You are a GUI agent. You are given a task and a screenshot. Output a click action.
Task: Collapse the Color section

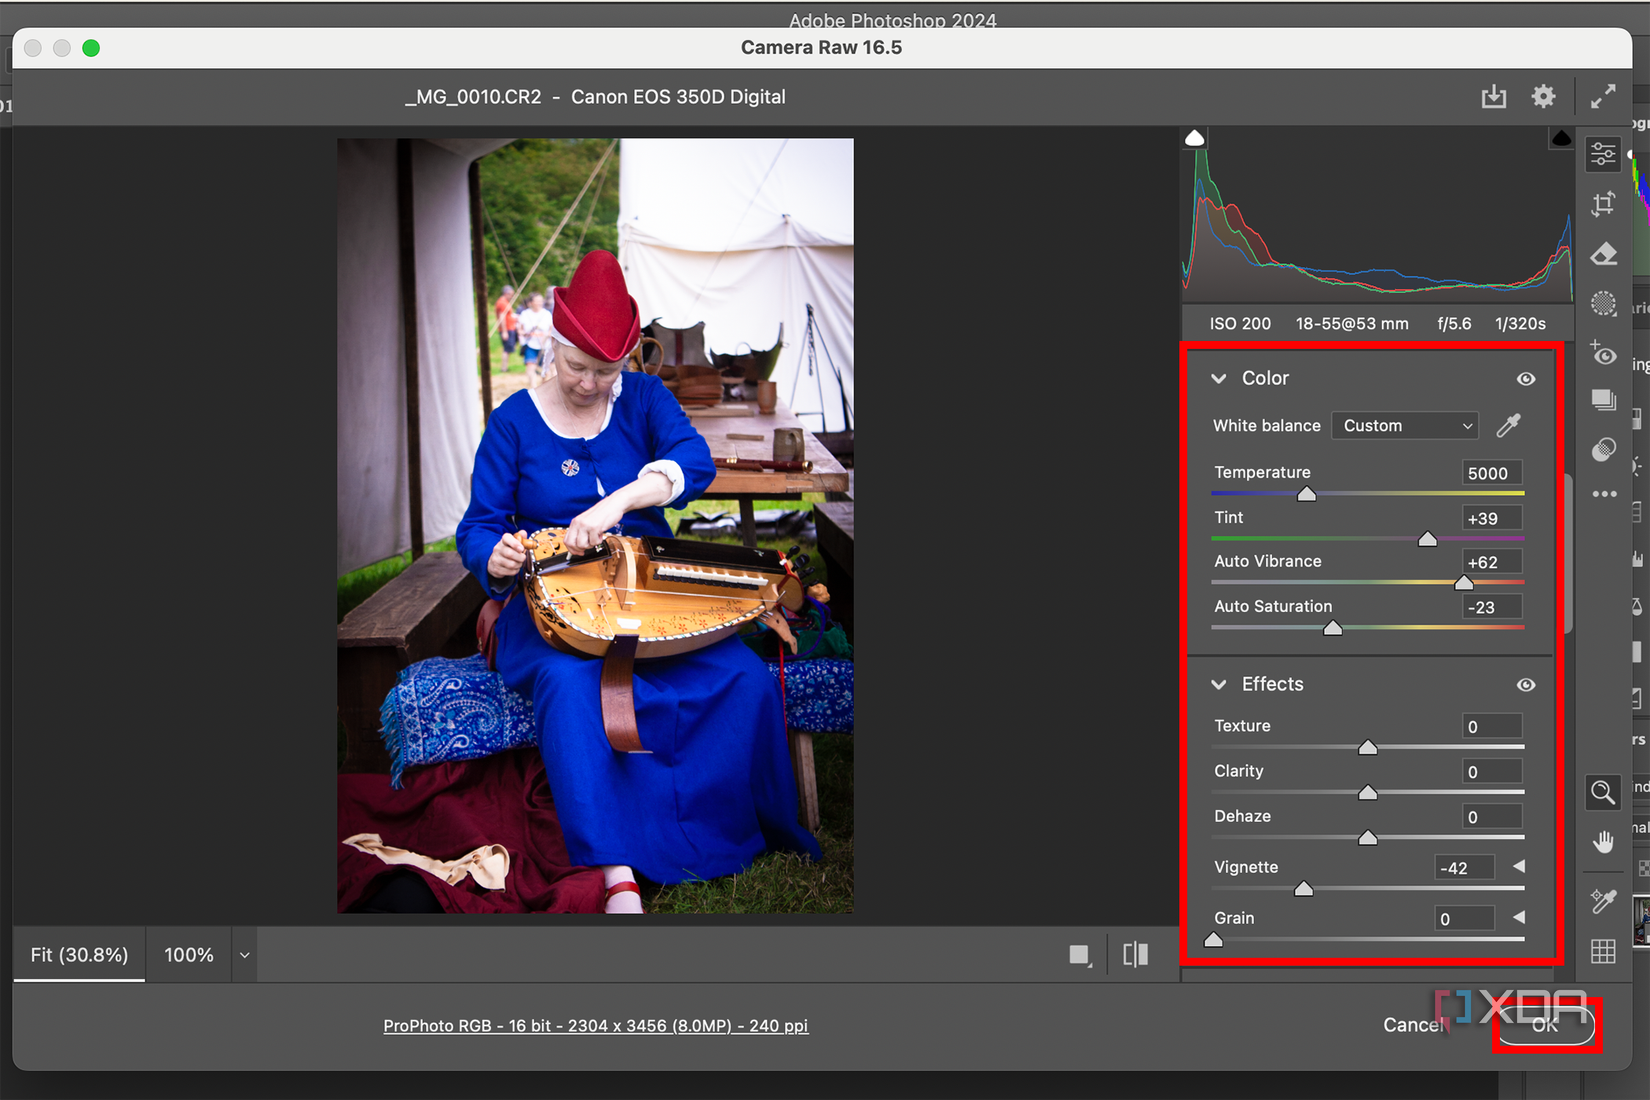1218,378
